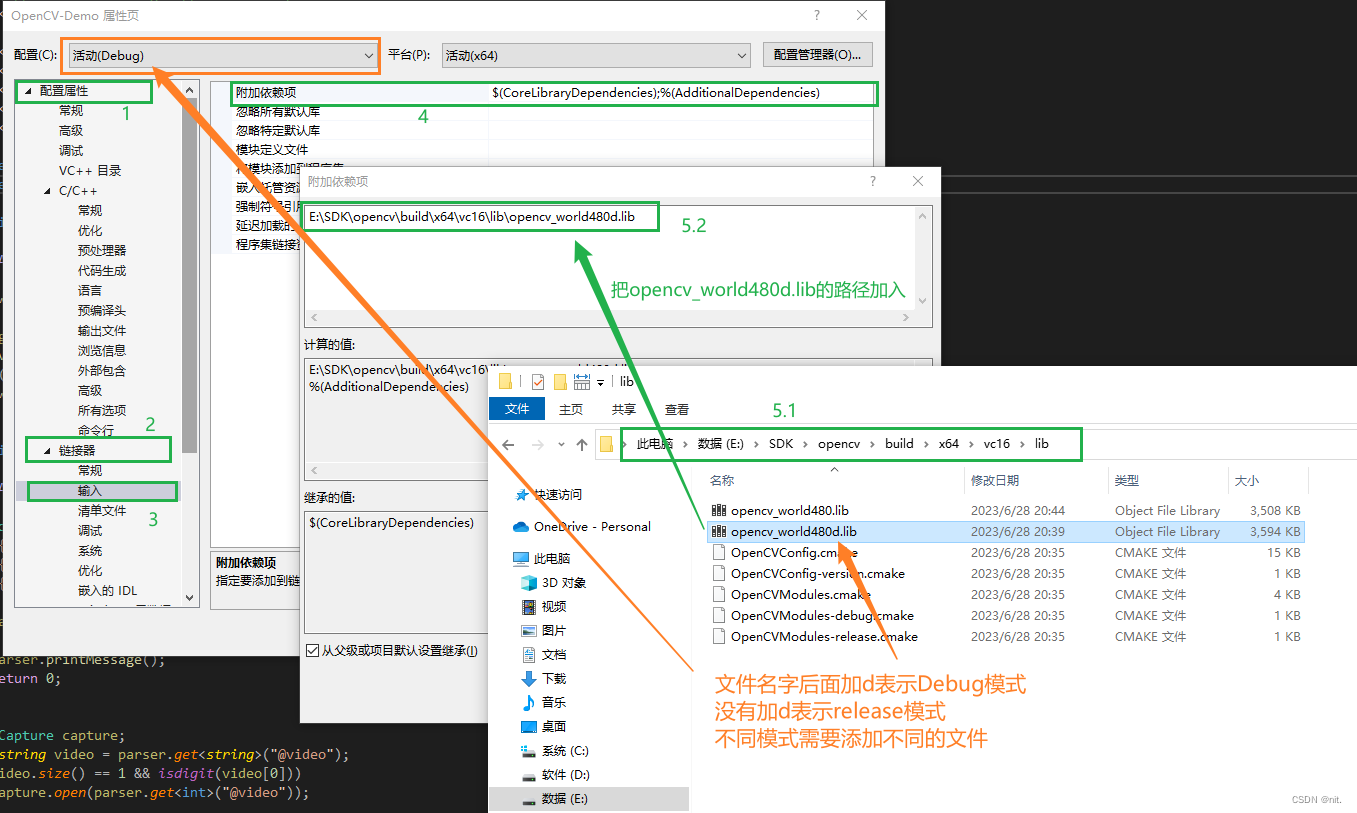1357x813 pixels.
Task: Open 下载 folder icon in sidebar
Action: click(529, 679)
